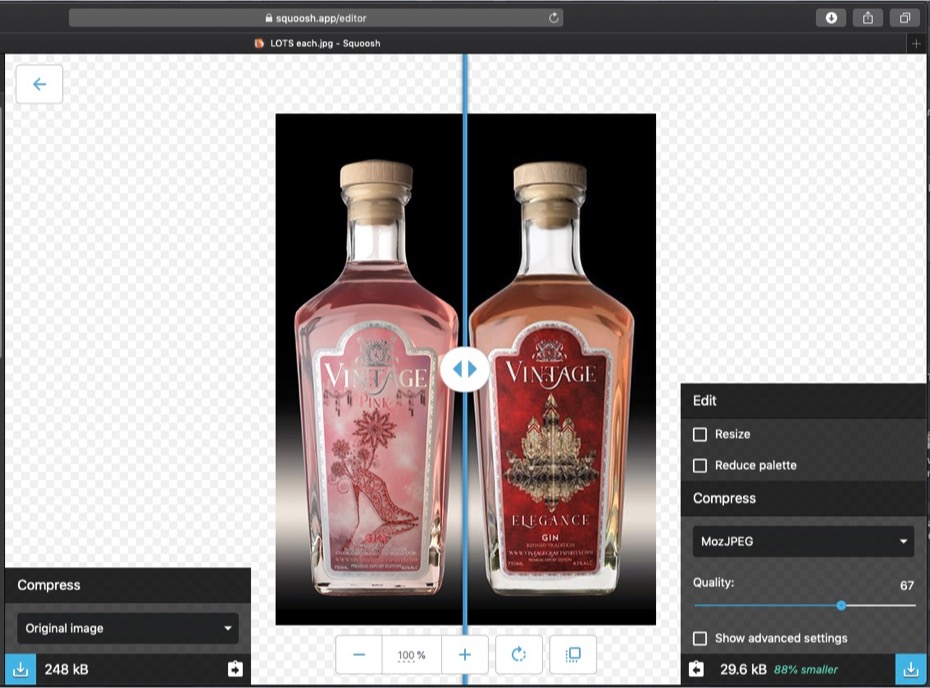Toggle the background checkerboard icon

(573, 655)
